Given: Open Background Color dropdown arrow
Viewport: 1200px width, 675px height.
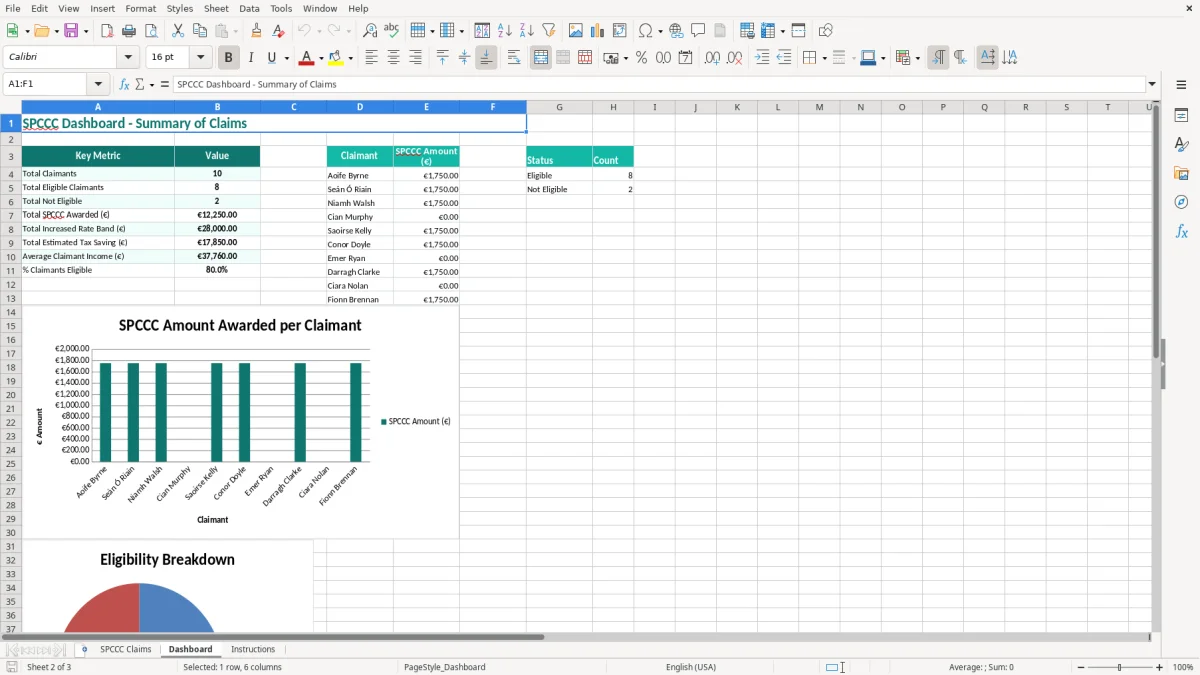Looking at the screenshot, I should click(351, 58).
